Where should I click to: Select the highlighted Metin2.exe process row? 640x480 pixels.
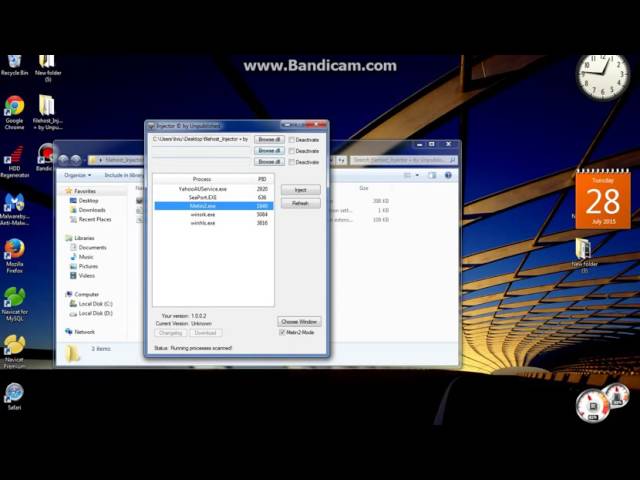[x=213, y=206]
